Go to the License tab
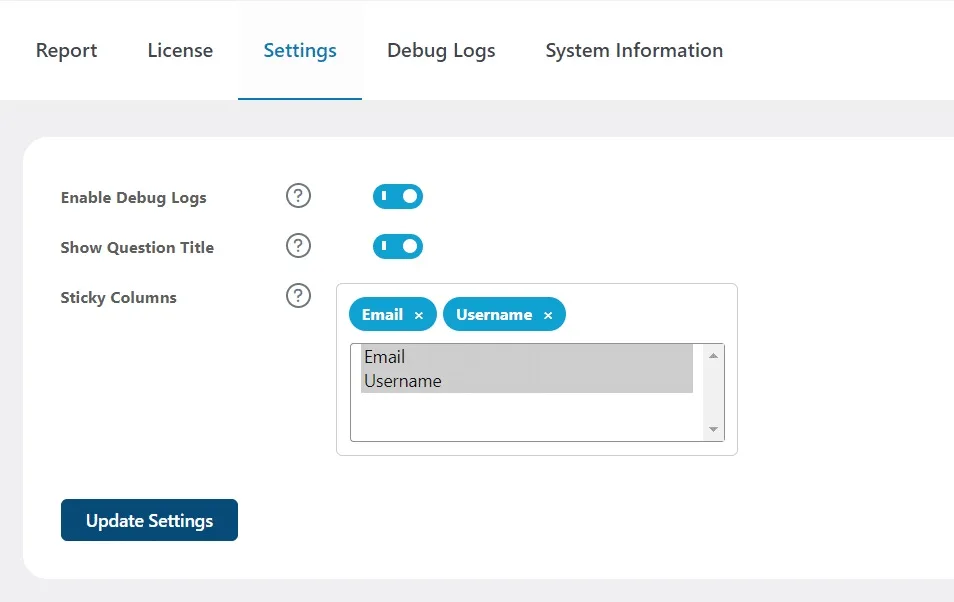 tap(180, 49)
